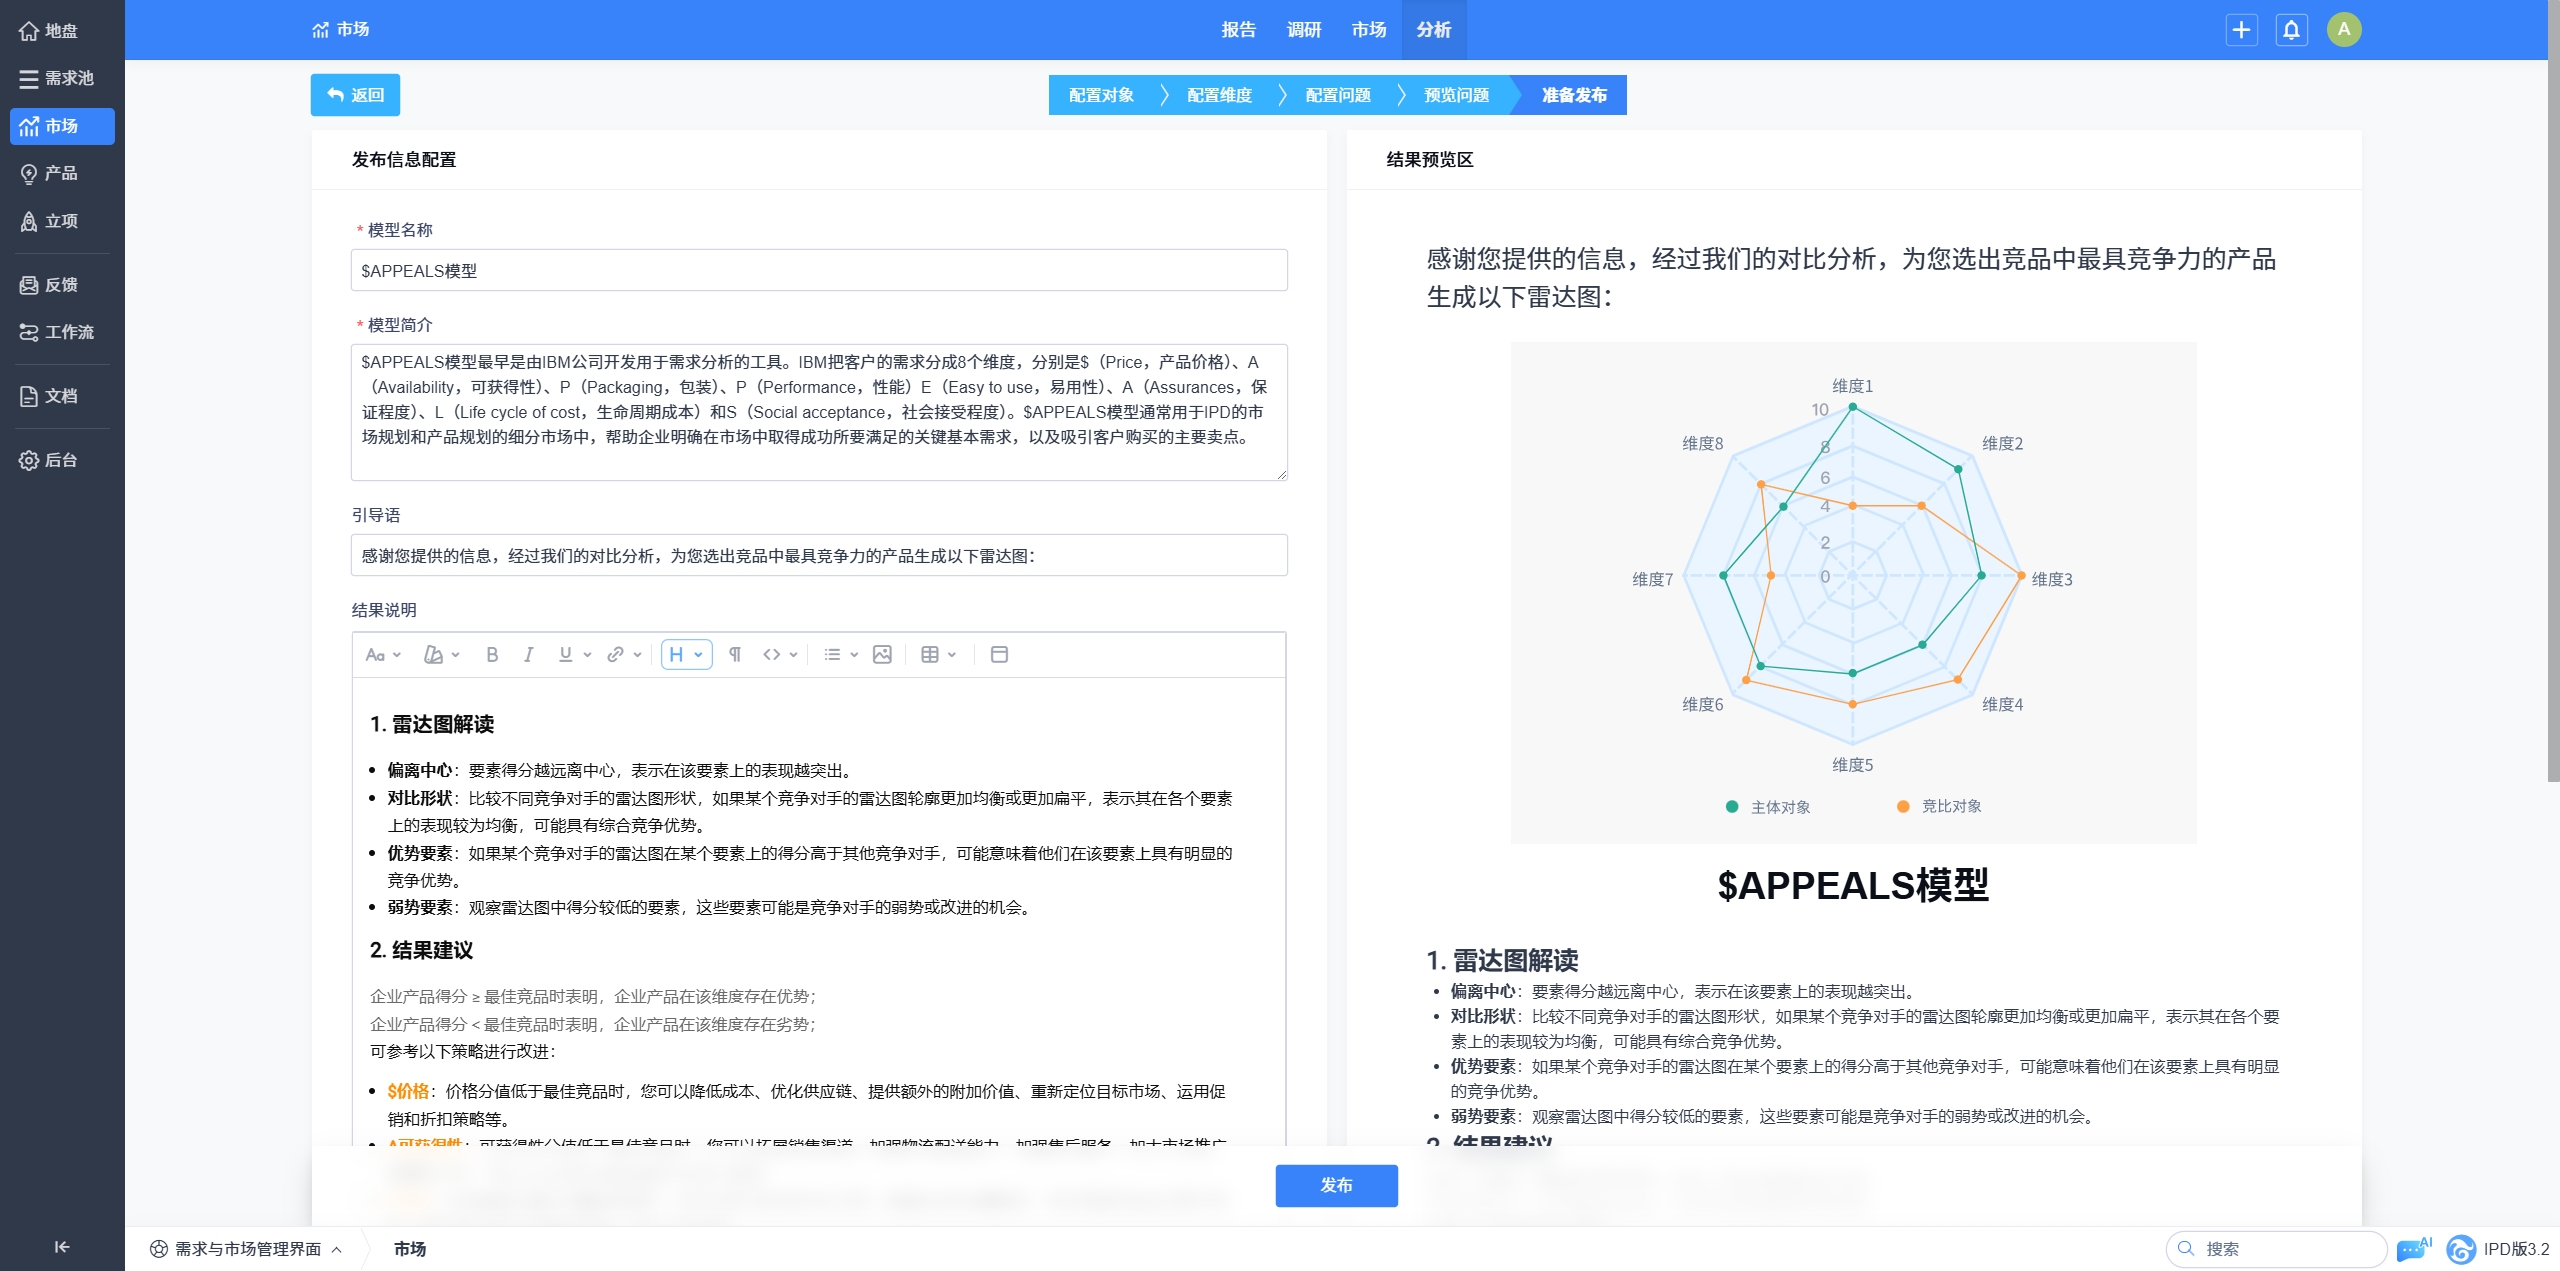Click the 市场 breadcrumb in bottom bar

410,1248
